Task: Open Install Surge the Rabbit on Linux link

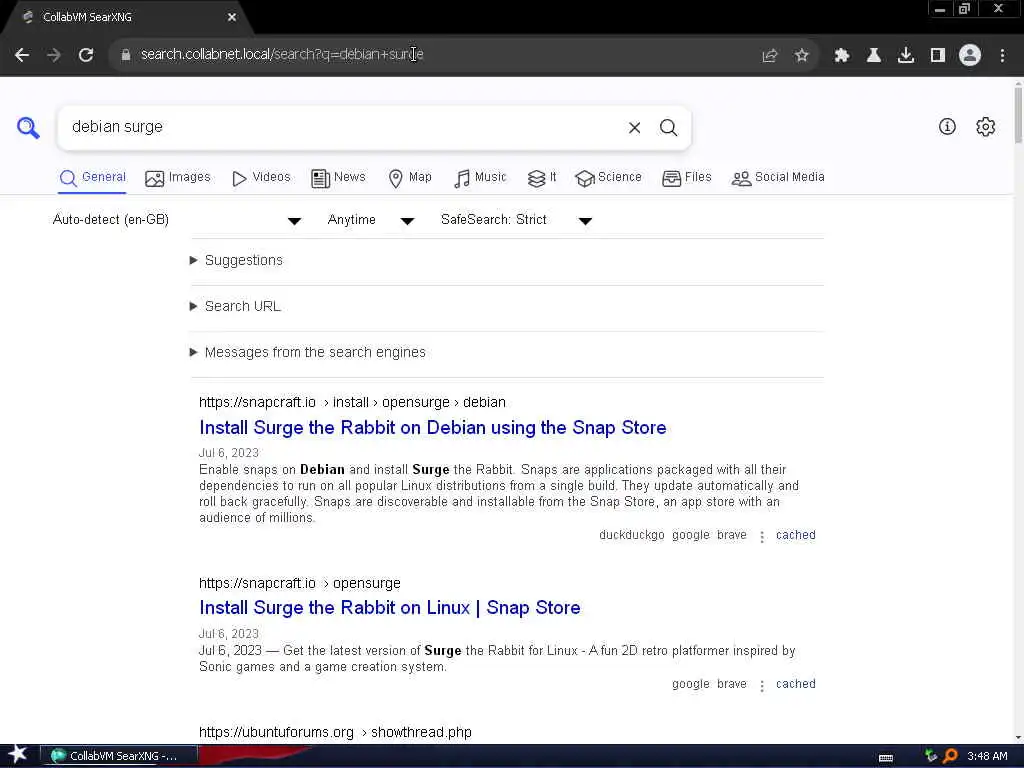Action: (x=389, y=608)
